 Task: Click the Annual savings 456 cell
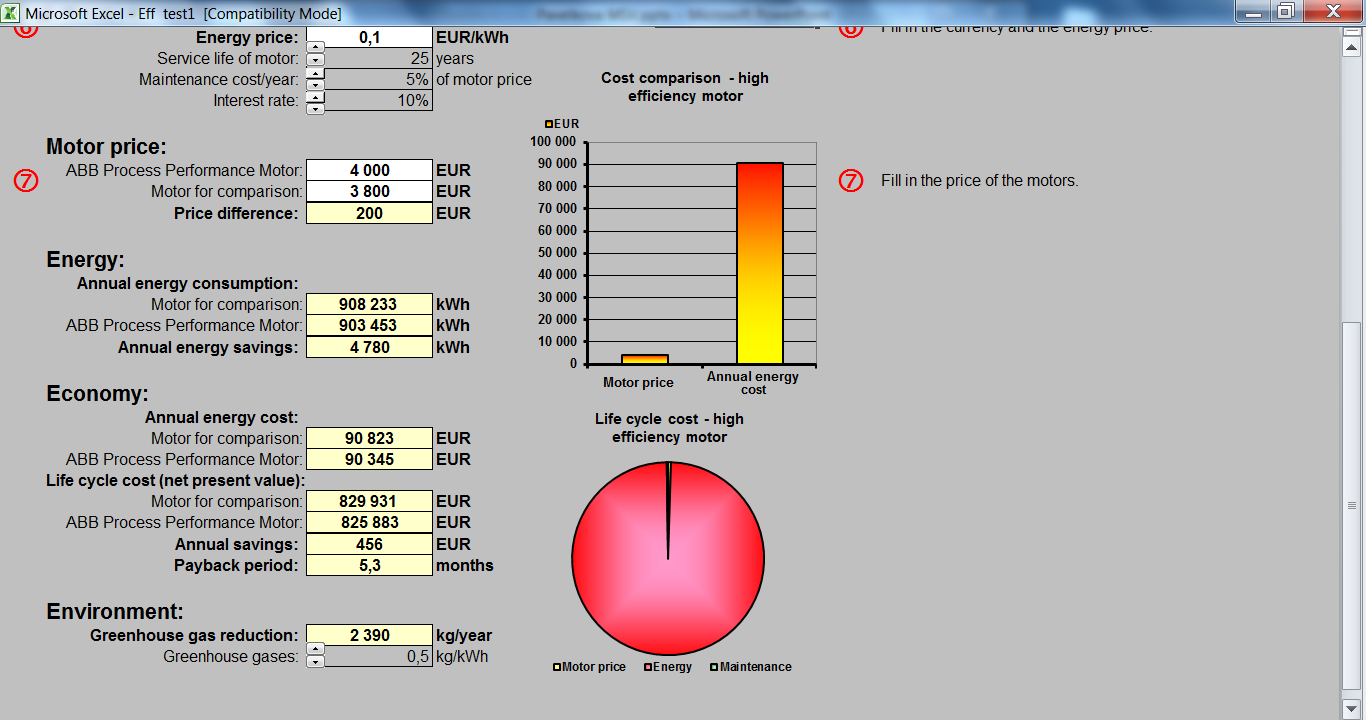369,544
